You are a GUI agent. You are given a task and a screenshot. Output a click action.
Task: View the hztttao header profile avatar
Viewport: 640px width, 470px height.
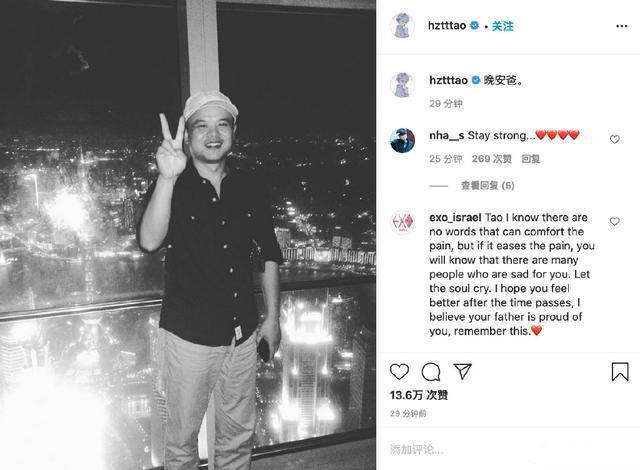click(402, 25)
